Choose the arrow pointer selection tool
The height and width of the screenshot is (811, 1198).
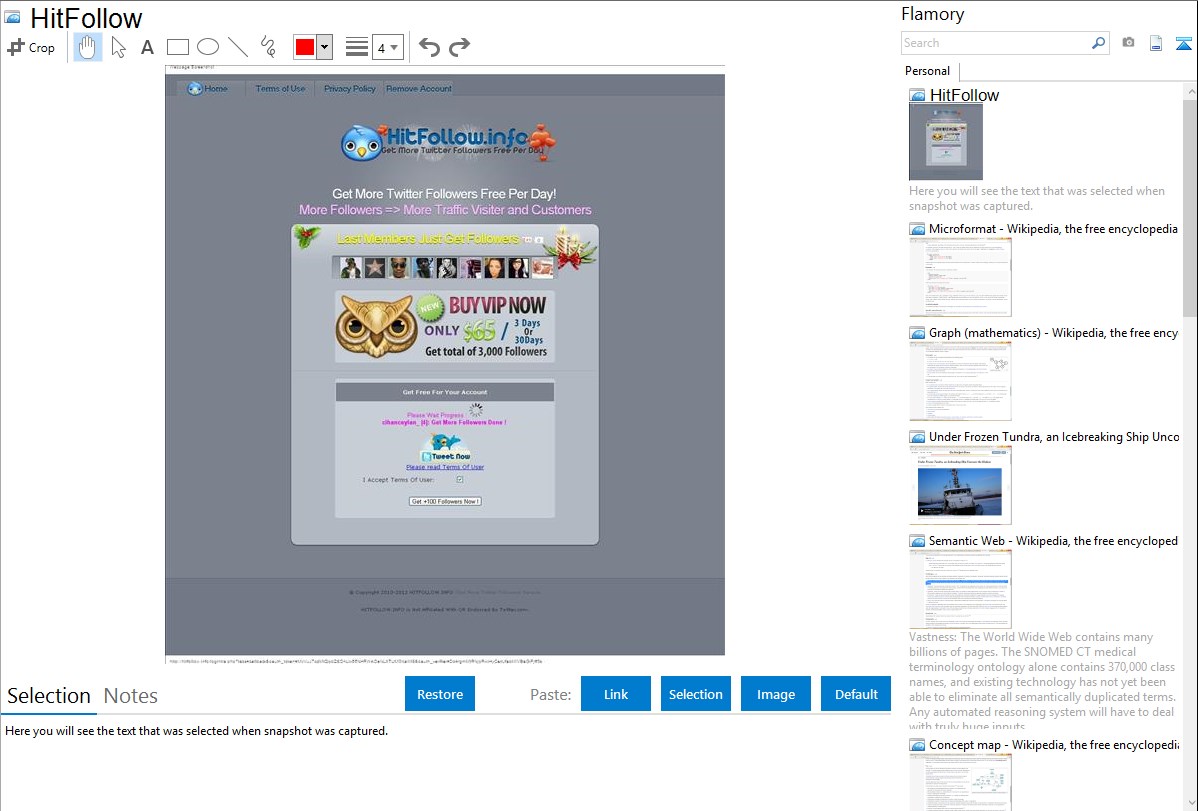(x=118, y=47)
